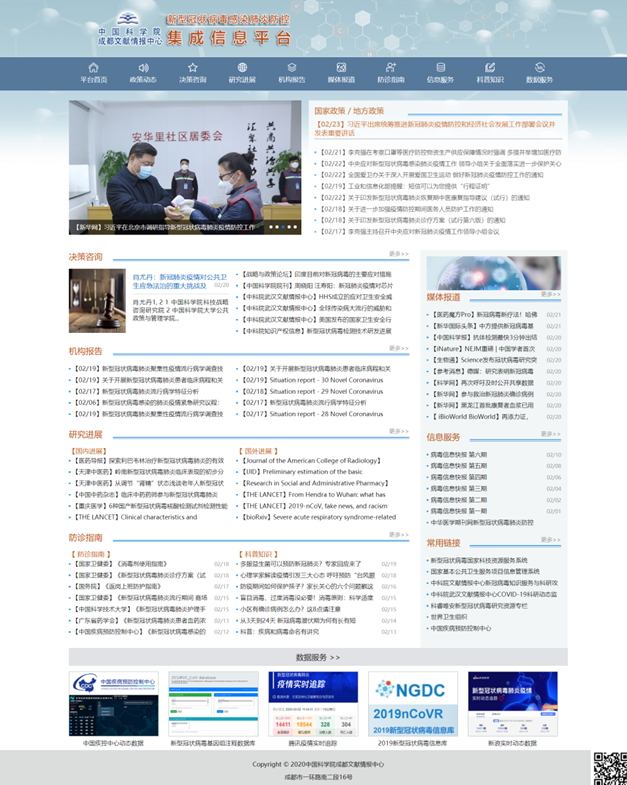
Task: Click the NGDC 2019nCoVR database thumbnail
Action: pyautogui.click(x=413, y=704)
